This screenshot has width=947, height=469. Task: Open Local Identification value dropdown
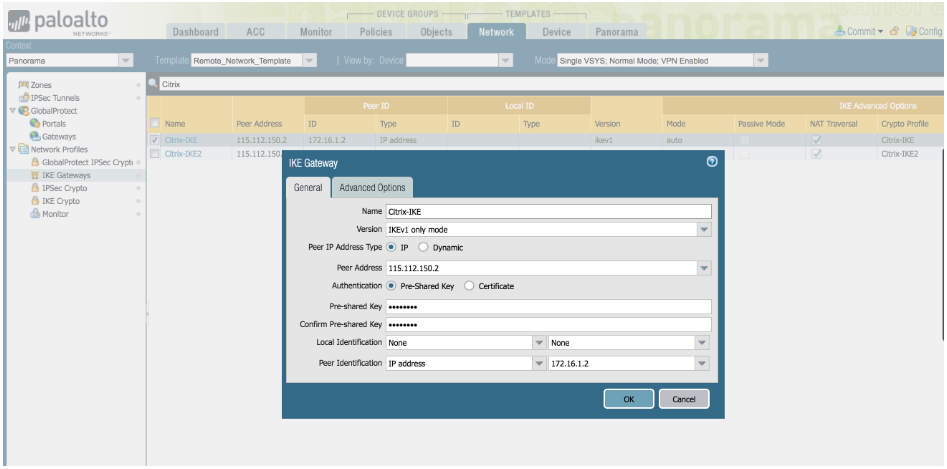(702, 343)
